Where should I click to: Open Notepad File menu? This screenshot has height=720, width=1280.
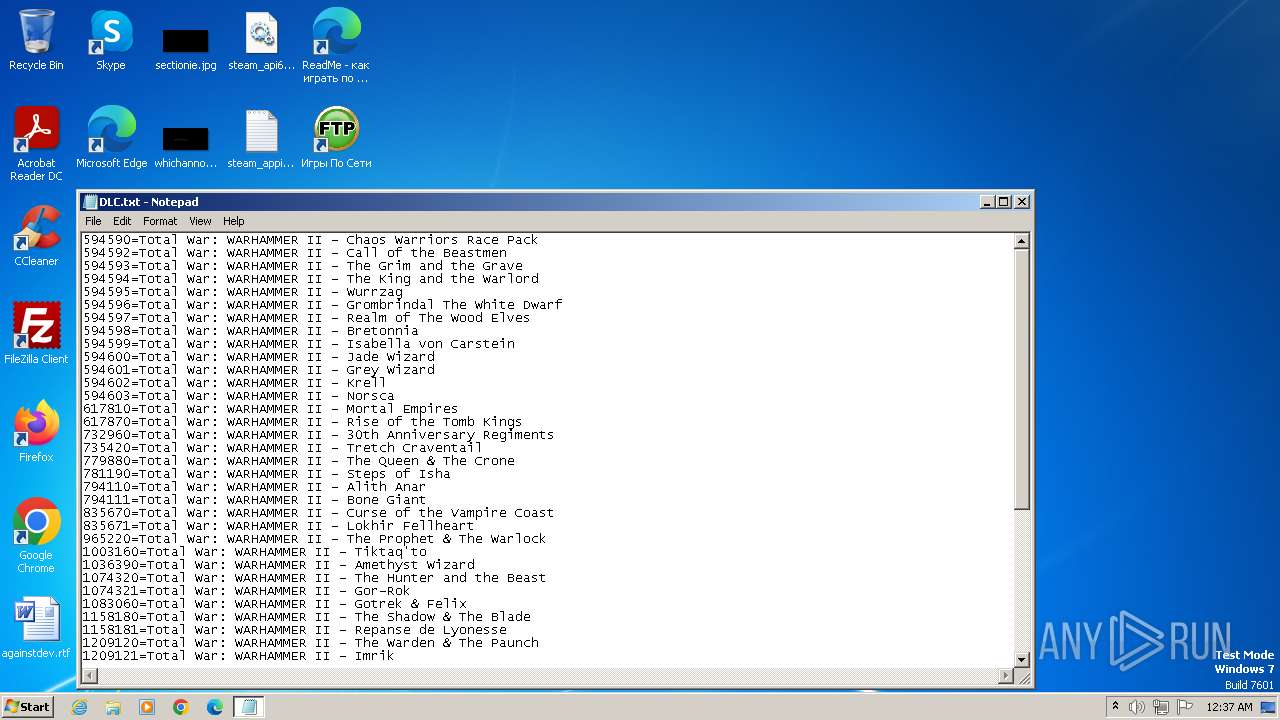[x=93, y=221]
